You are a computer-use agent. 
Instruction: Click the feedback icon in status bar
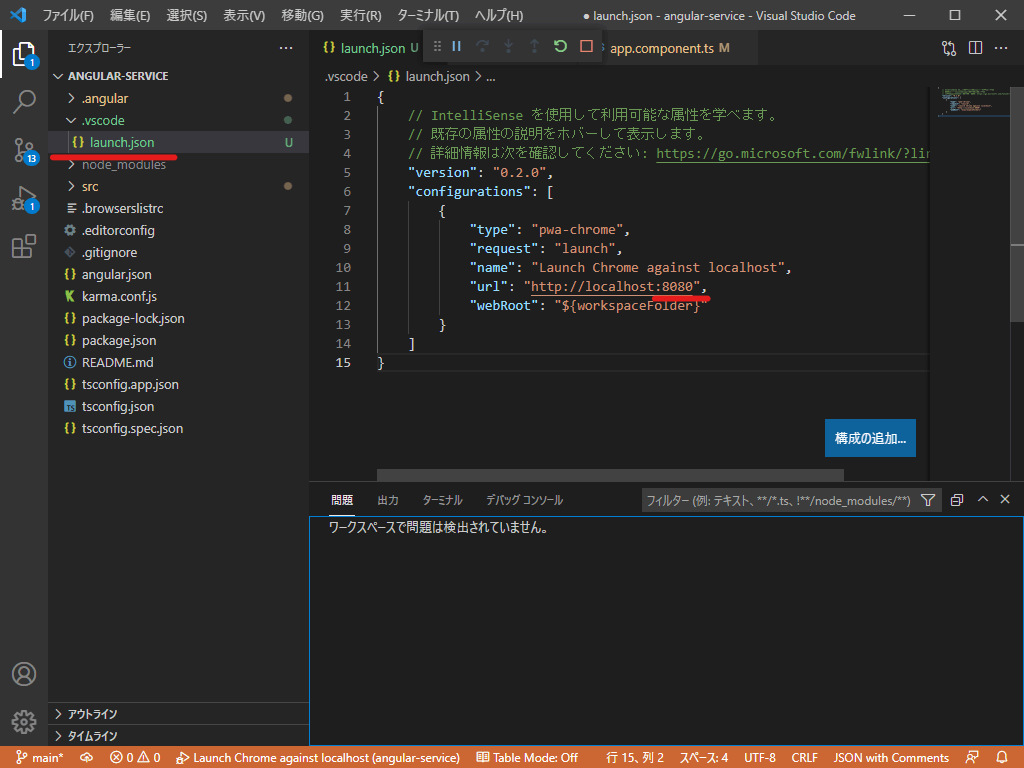pyautogui.click(x=972, y=758)
